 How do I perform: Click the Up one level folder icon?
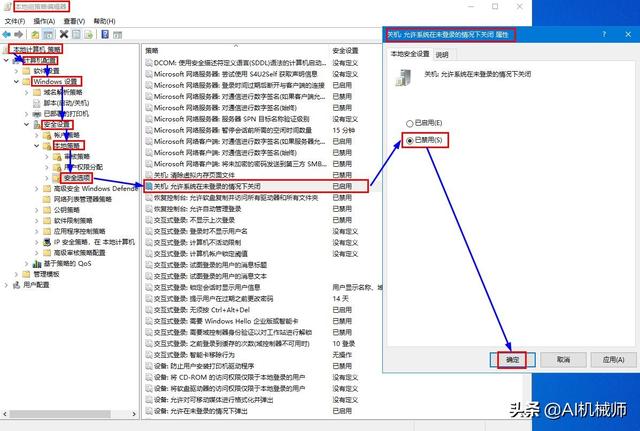[36, 35]
